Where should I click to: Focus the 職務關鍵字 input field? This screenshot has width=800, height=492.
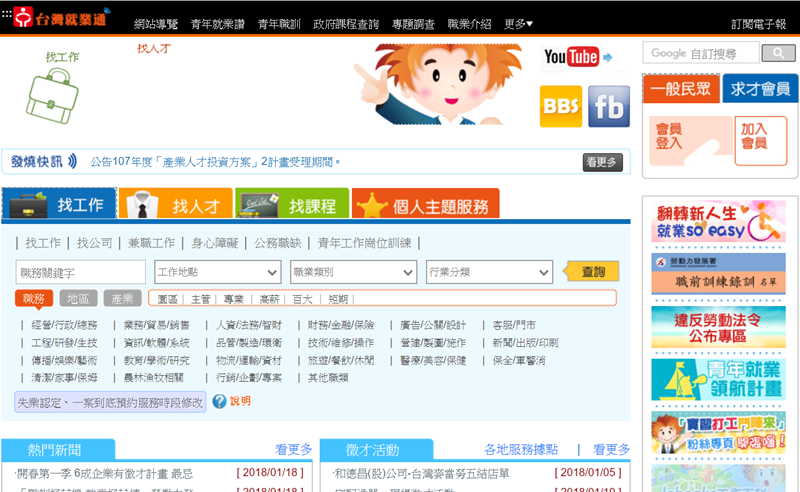pyautogui.click(x=81, y=272)
